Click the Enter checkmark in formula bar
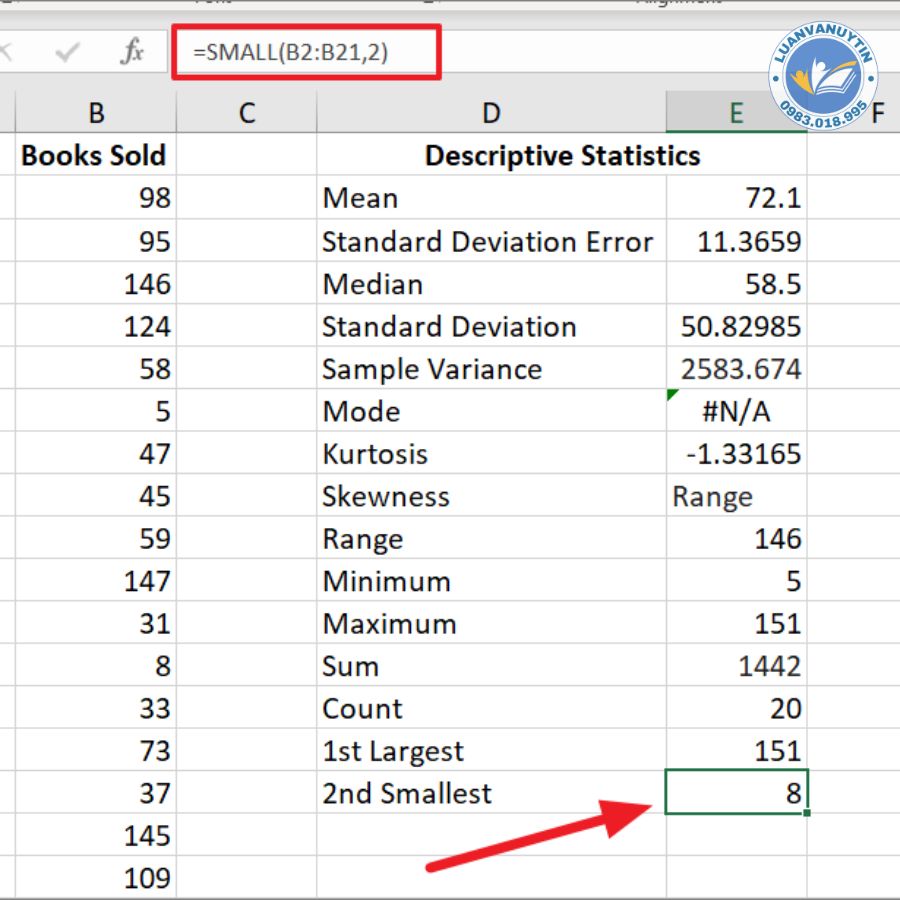This screenshot has width=900, height=900. click(x=67, y=53)
